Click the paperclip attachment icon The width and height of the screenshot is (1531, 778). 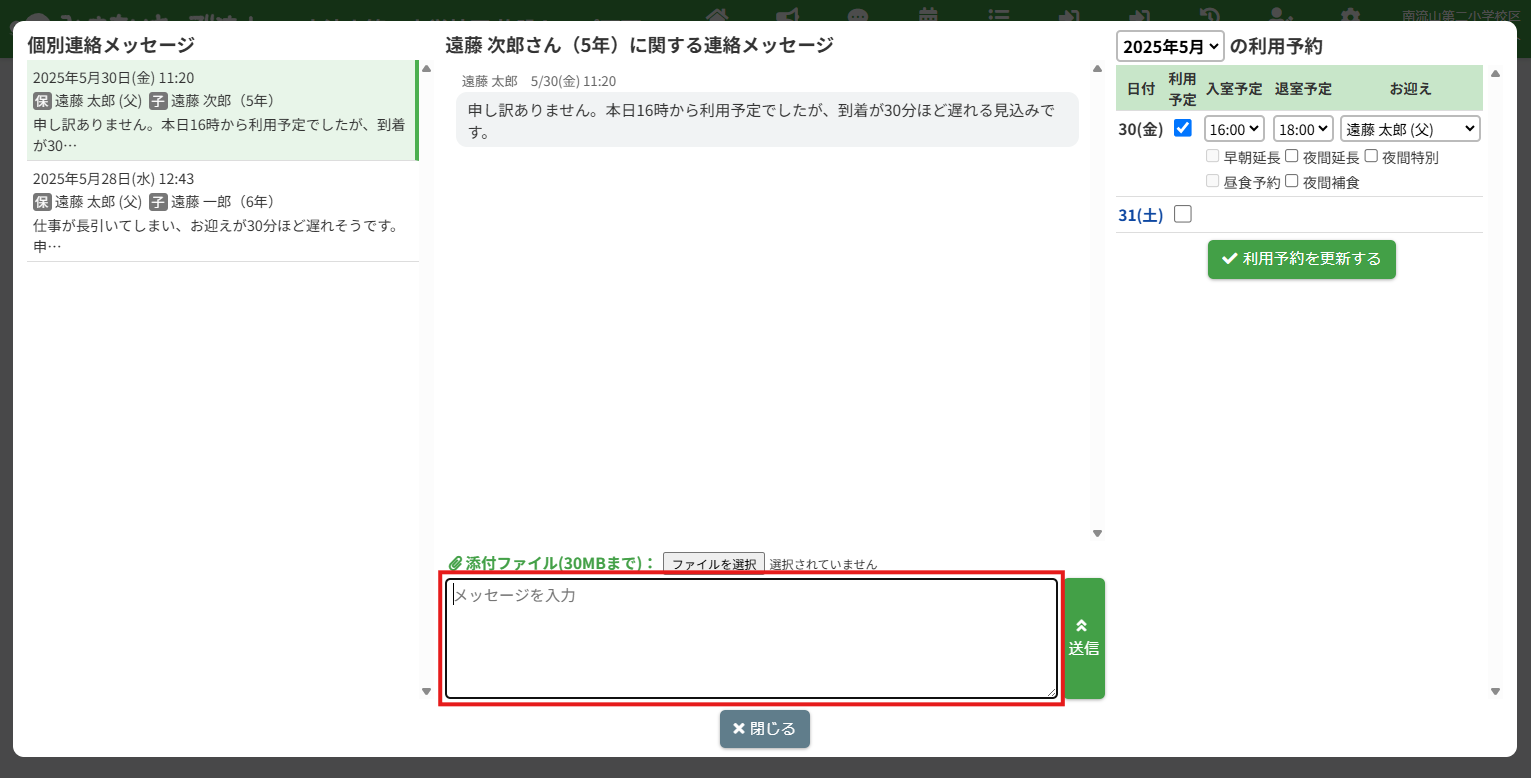(x=455, y=564)
